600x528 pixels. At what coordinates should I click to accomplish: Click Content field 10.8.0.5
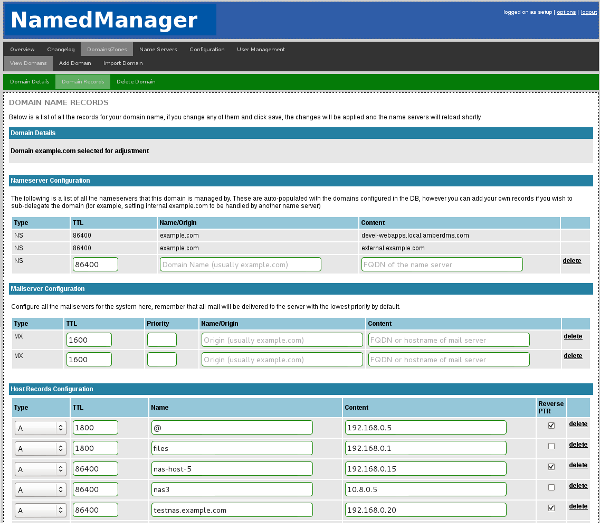(x=426, y=490)
